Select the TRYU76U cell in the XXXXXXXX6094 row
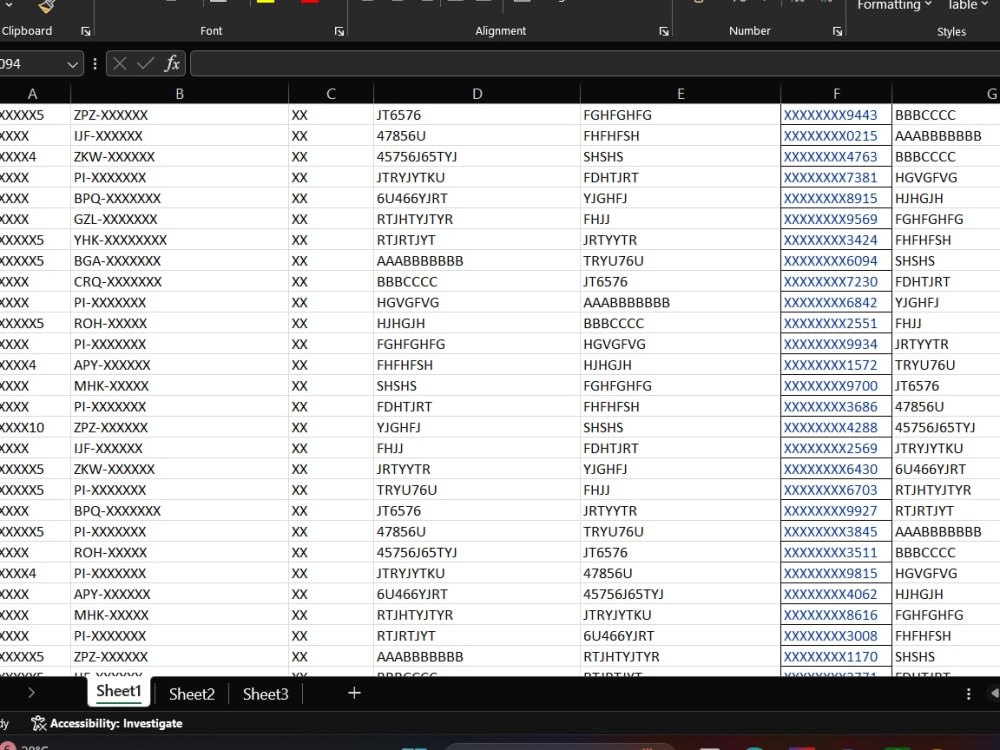This screenshot has height=750, width=1000. pos(680,261)
